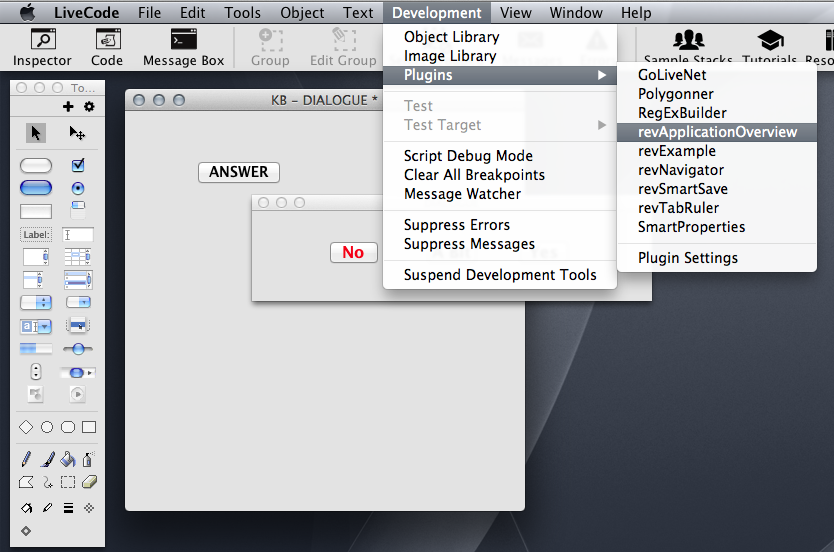Click the small diamond shape picker
The image size is (834, 552).
pyautogui.click(x=26, y=531)
